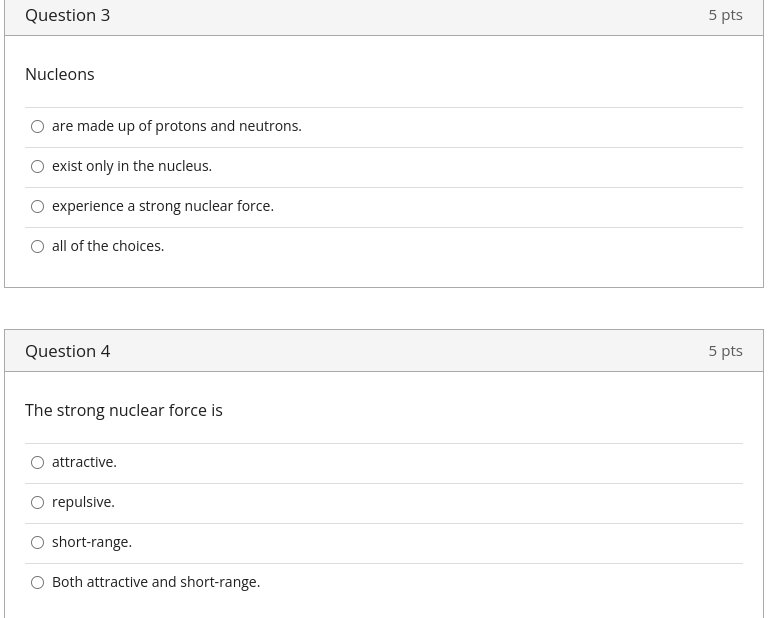The width and height of the screenshot is (769, 618).
Task: Click the '5 pts' label of Question 4
Action: click(725, 351)
